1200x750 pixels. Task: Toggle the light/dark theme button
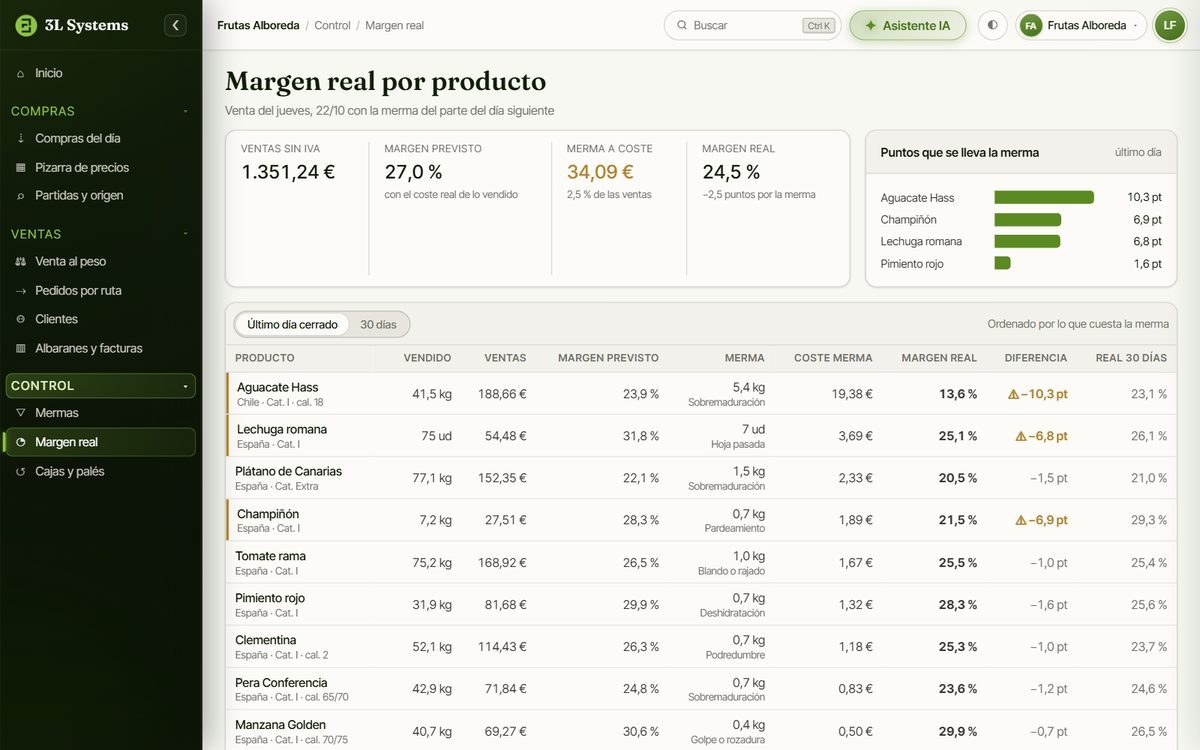tap(992, 25)
